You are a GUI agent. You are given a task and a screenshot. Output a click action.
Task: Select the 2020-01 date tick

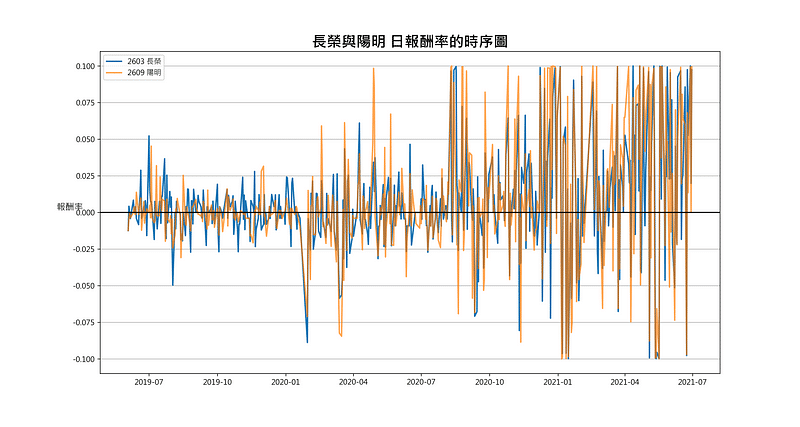click(286, 382)
